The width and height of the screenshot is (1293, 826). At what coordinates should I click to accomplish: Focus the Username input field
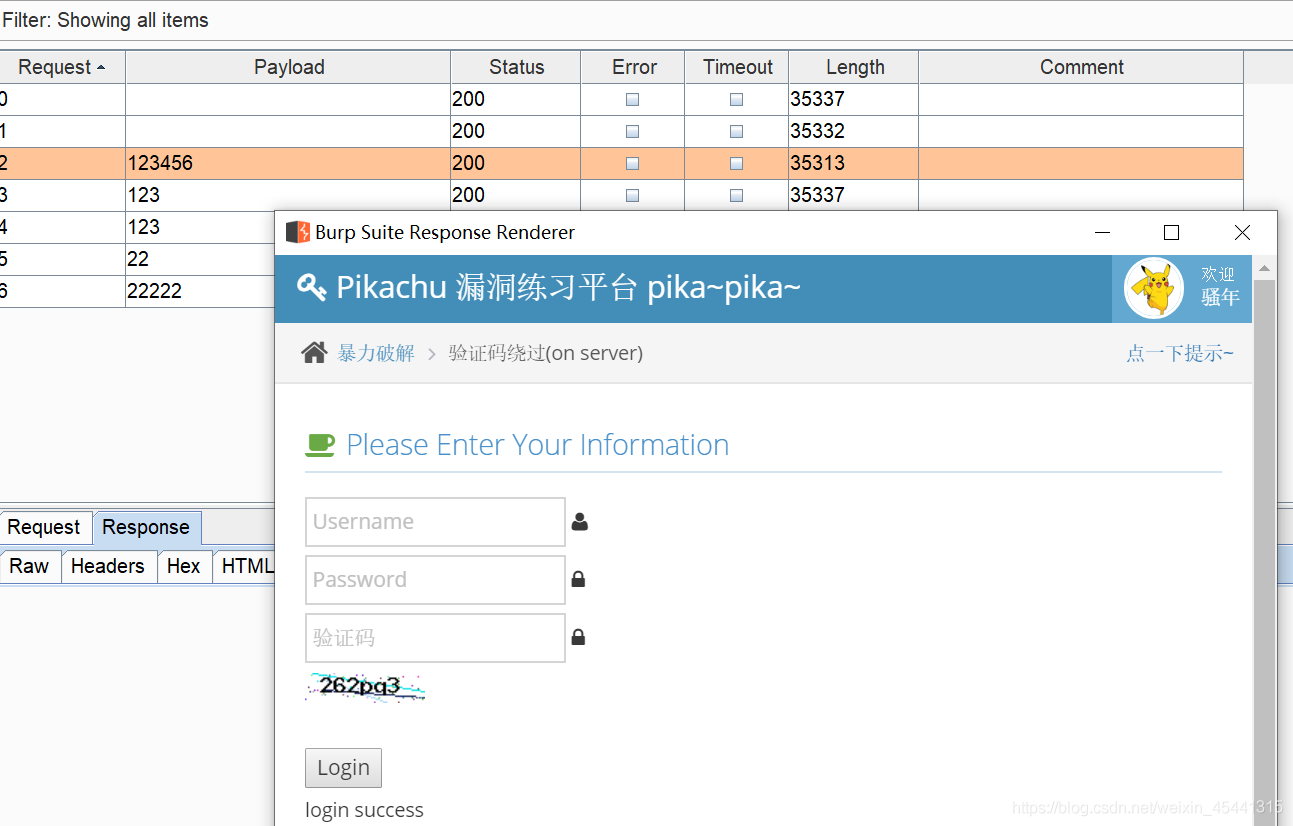click(435, 522)
